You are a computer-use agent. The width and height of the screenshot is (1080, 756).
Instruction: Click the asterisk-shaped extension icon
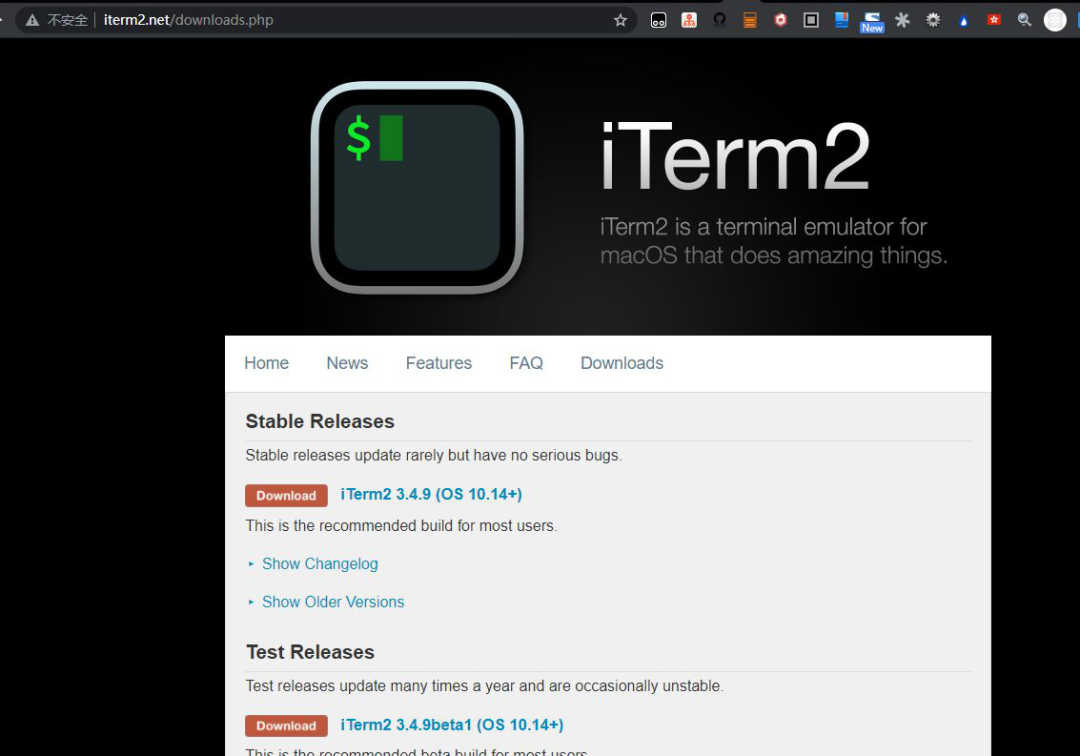point(902,20)
